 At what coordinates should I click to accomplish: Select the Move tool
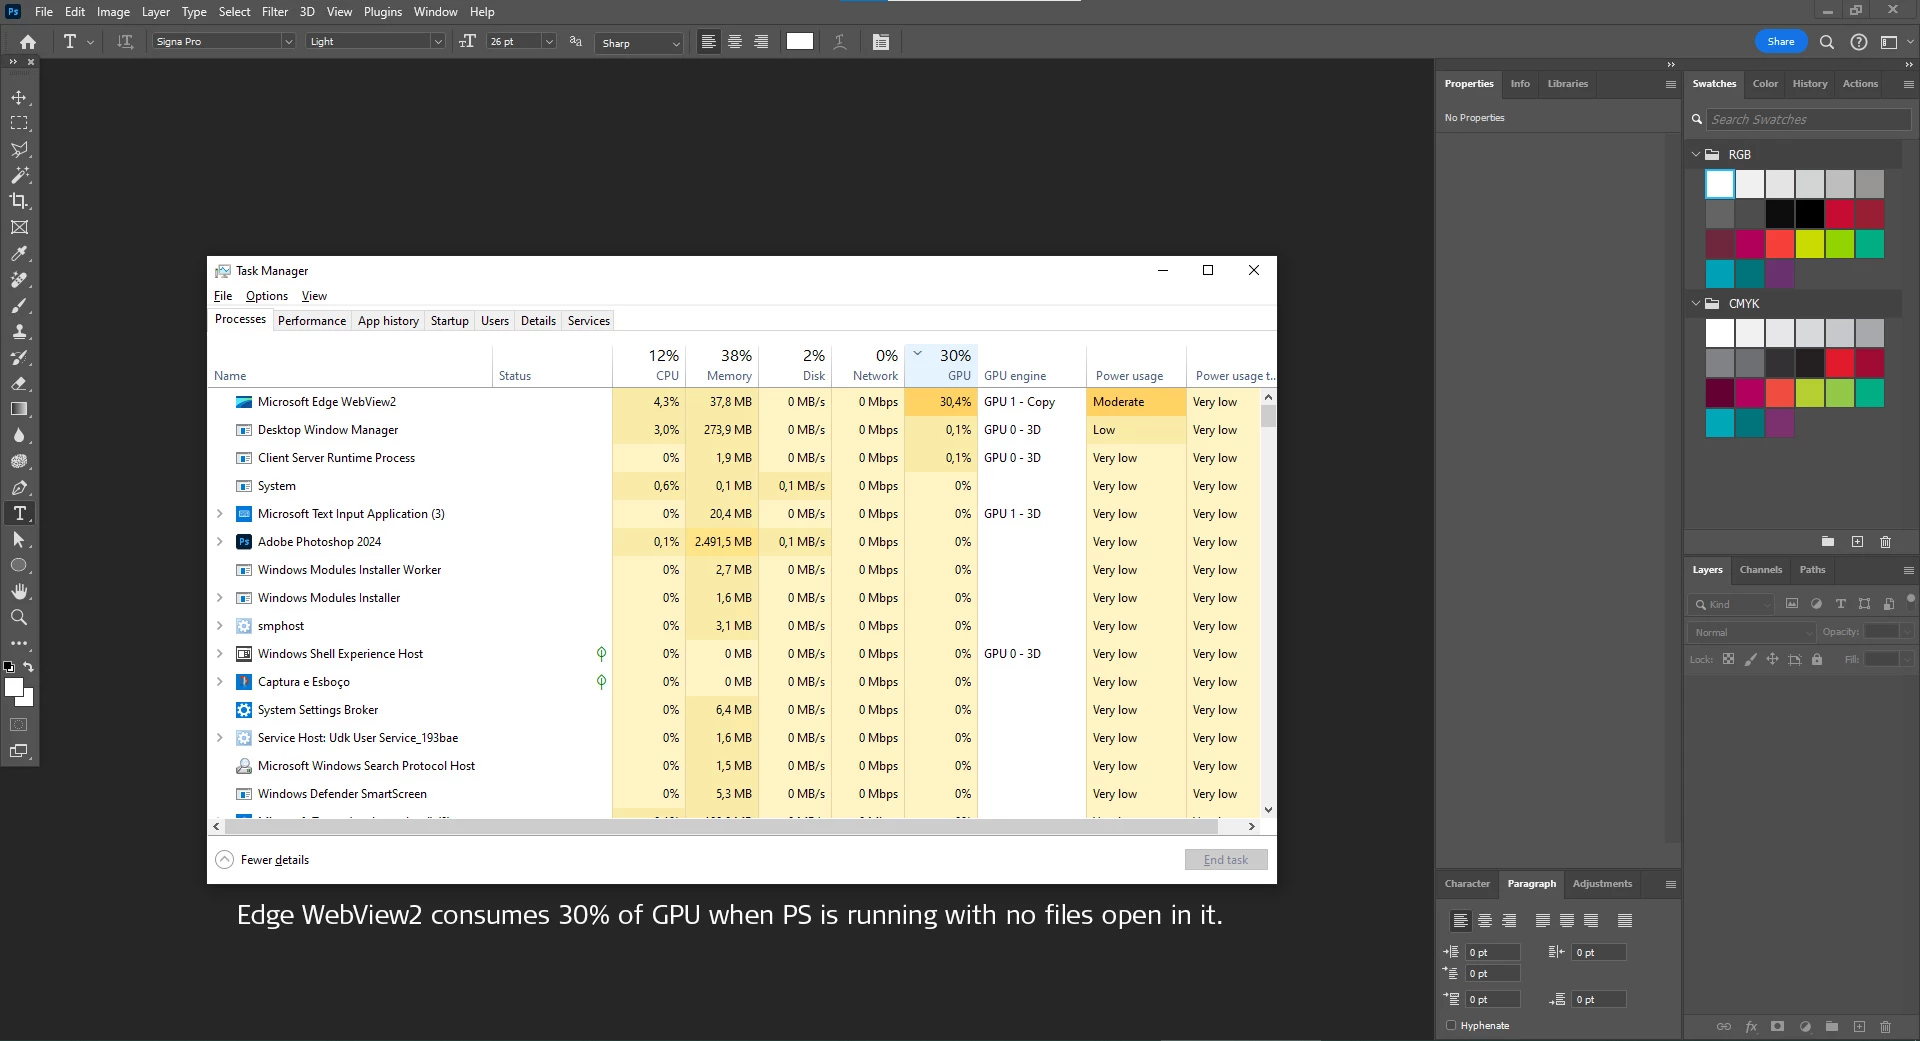click(x=19, y=97)
